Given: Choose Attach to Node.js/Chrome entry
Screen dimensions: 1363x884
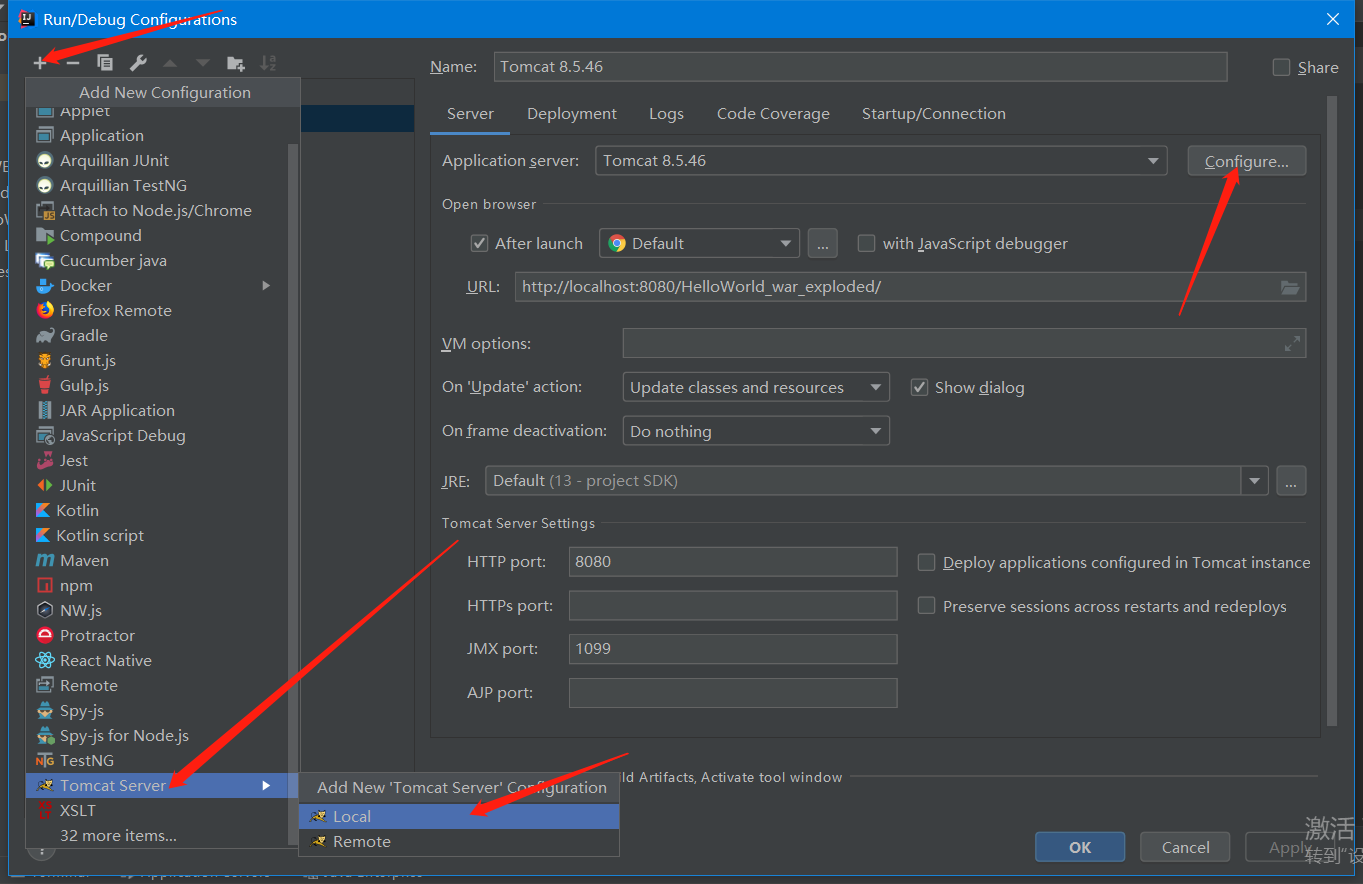Looking at the screenshot, I should coord(157,210).
